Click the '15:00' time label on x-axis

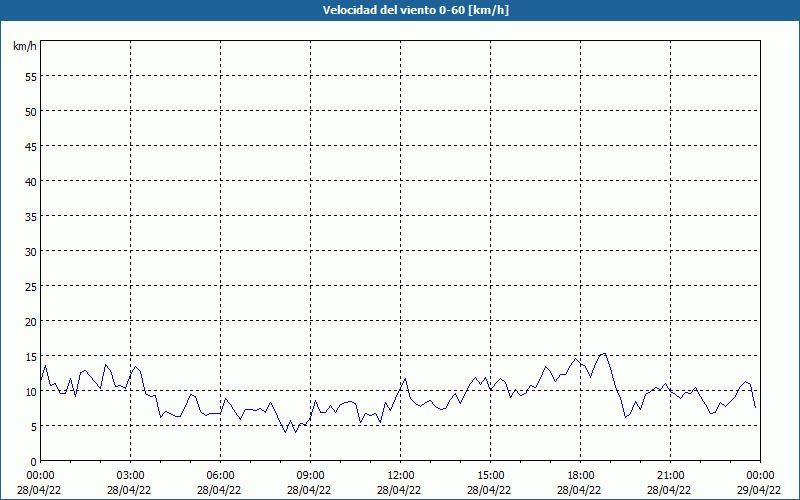(x=490, y=476)
